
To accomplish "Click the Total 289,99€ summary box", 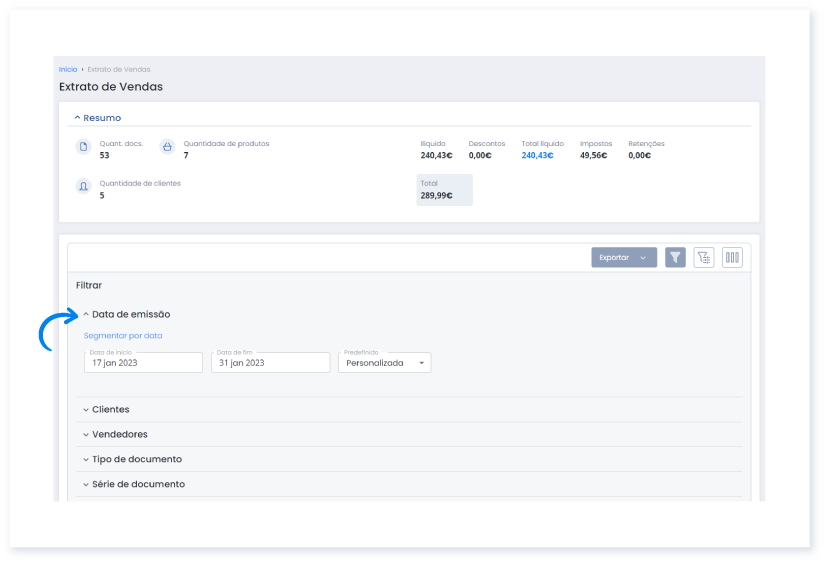I will coord(444,190).
